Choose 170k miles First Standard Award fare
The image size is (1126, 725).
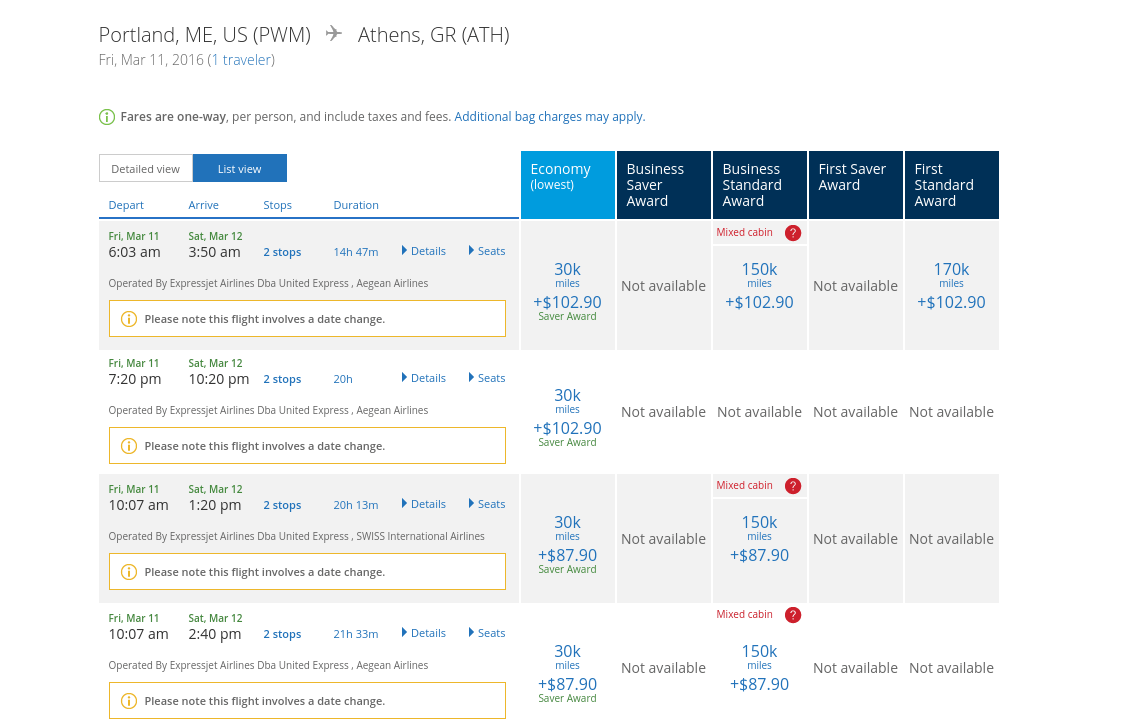click(951, 285)
